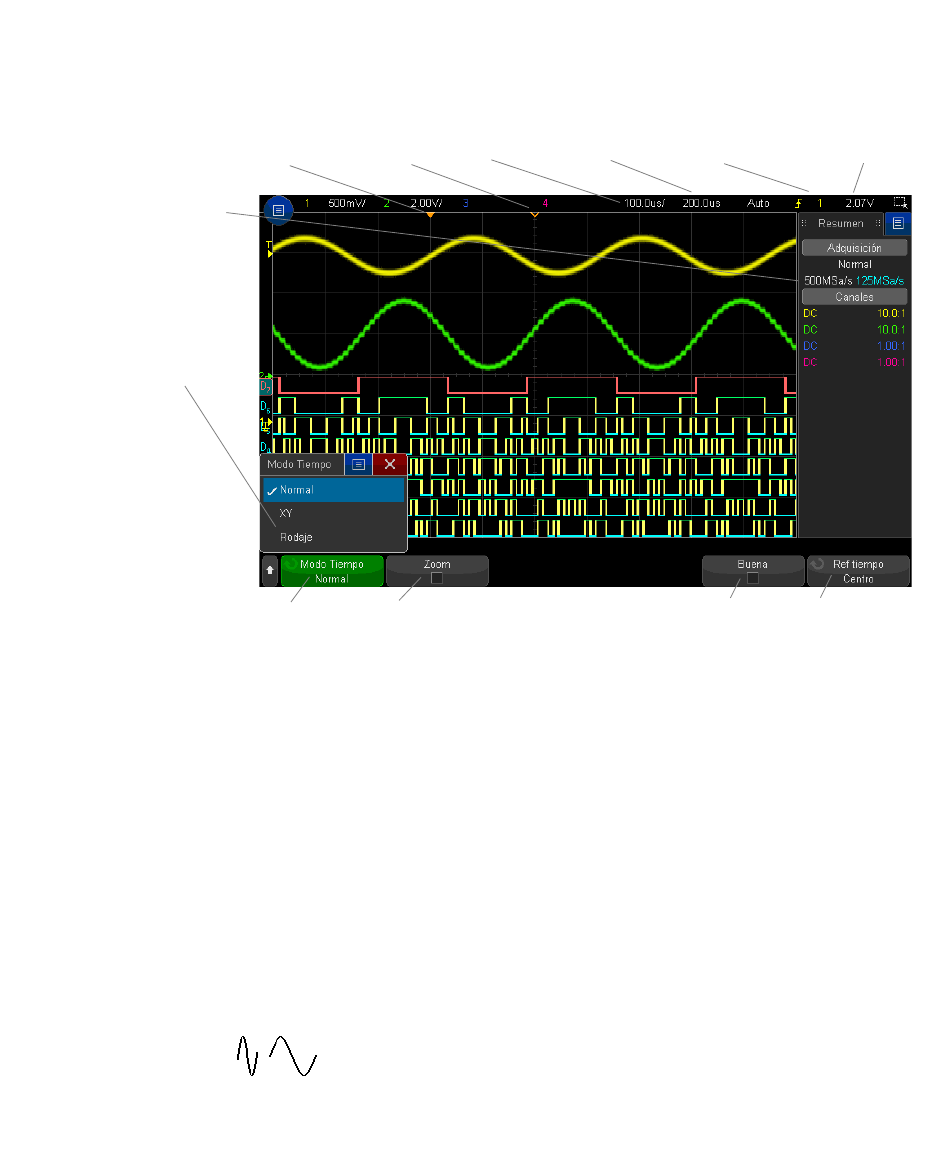This screenshot has width=950, height=1165.
Task: Open the Ref tiempo Centro softkey
Action: (858, 571)
